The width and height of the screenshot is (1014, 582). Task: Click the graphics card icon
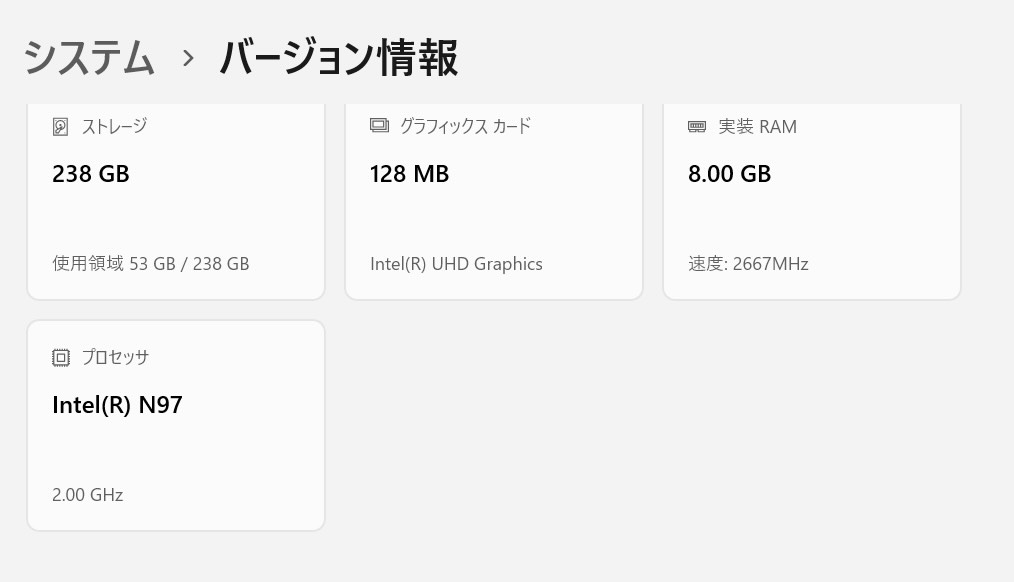379,126
